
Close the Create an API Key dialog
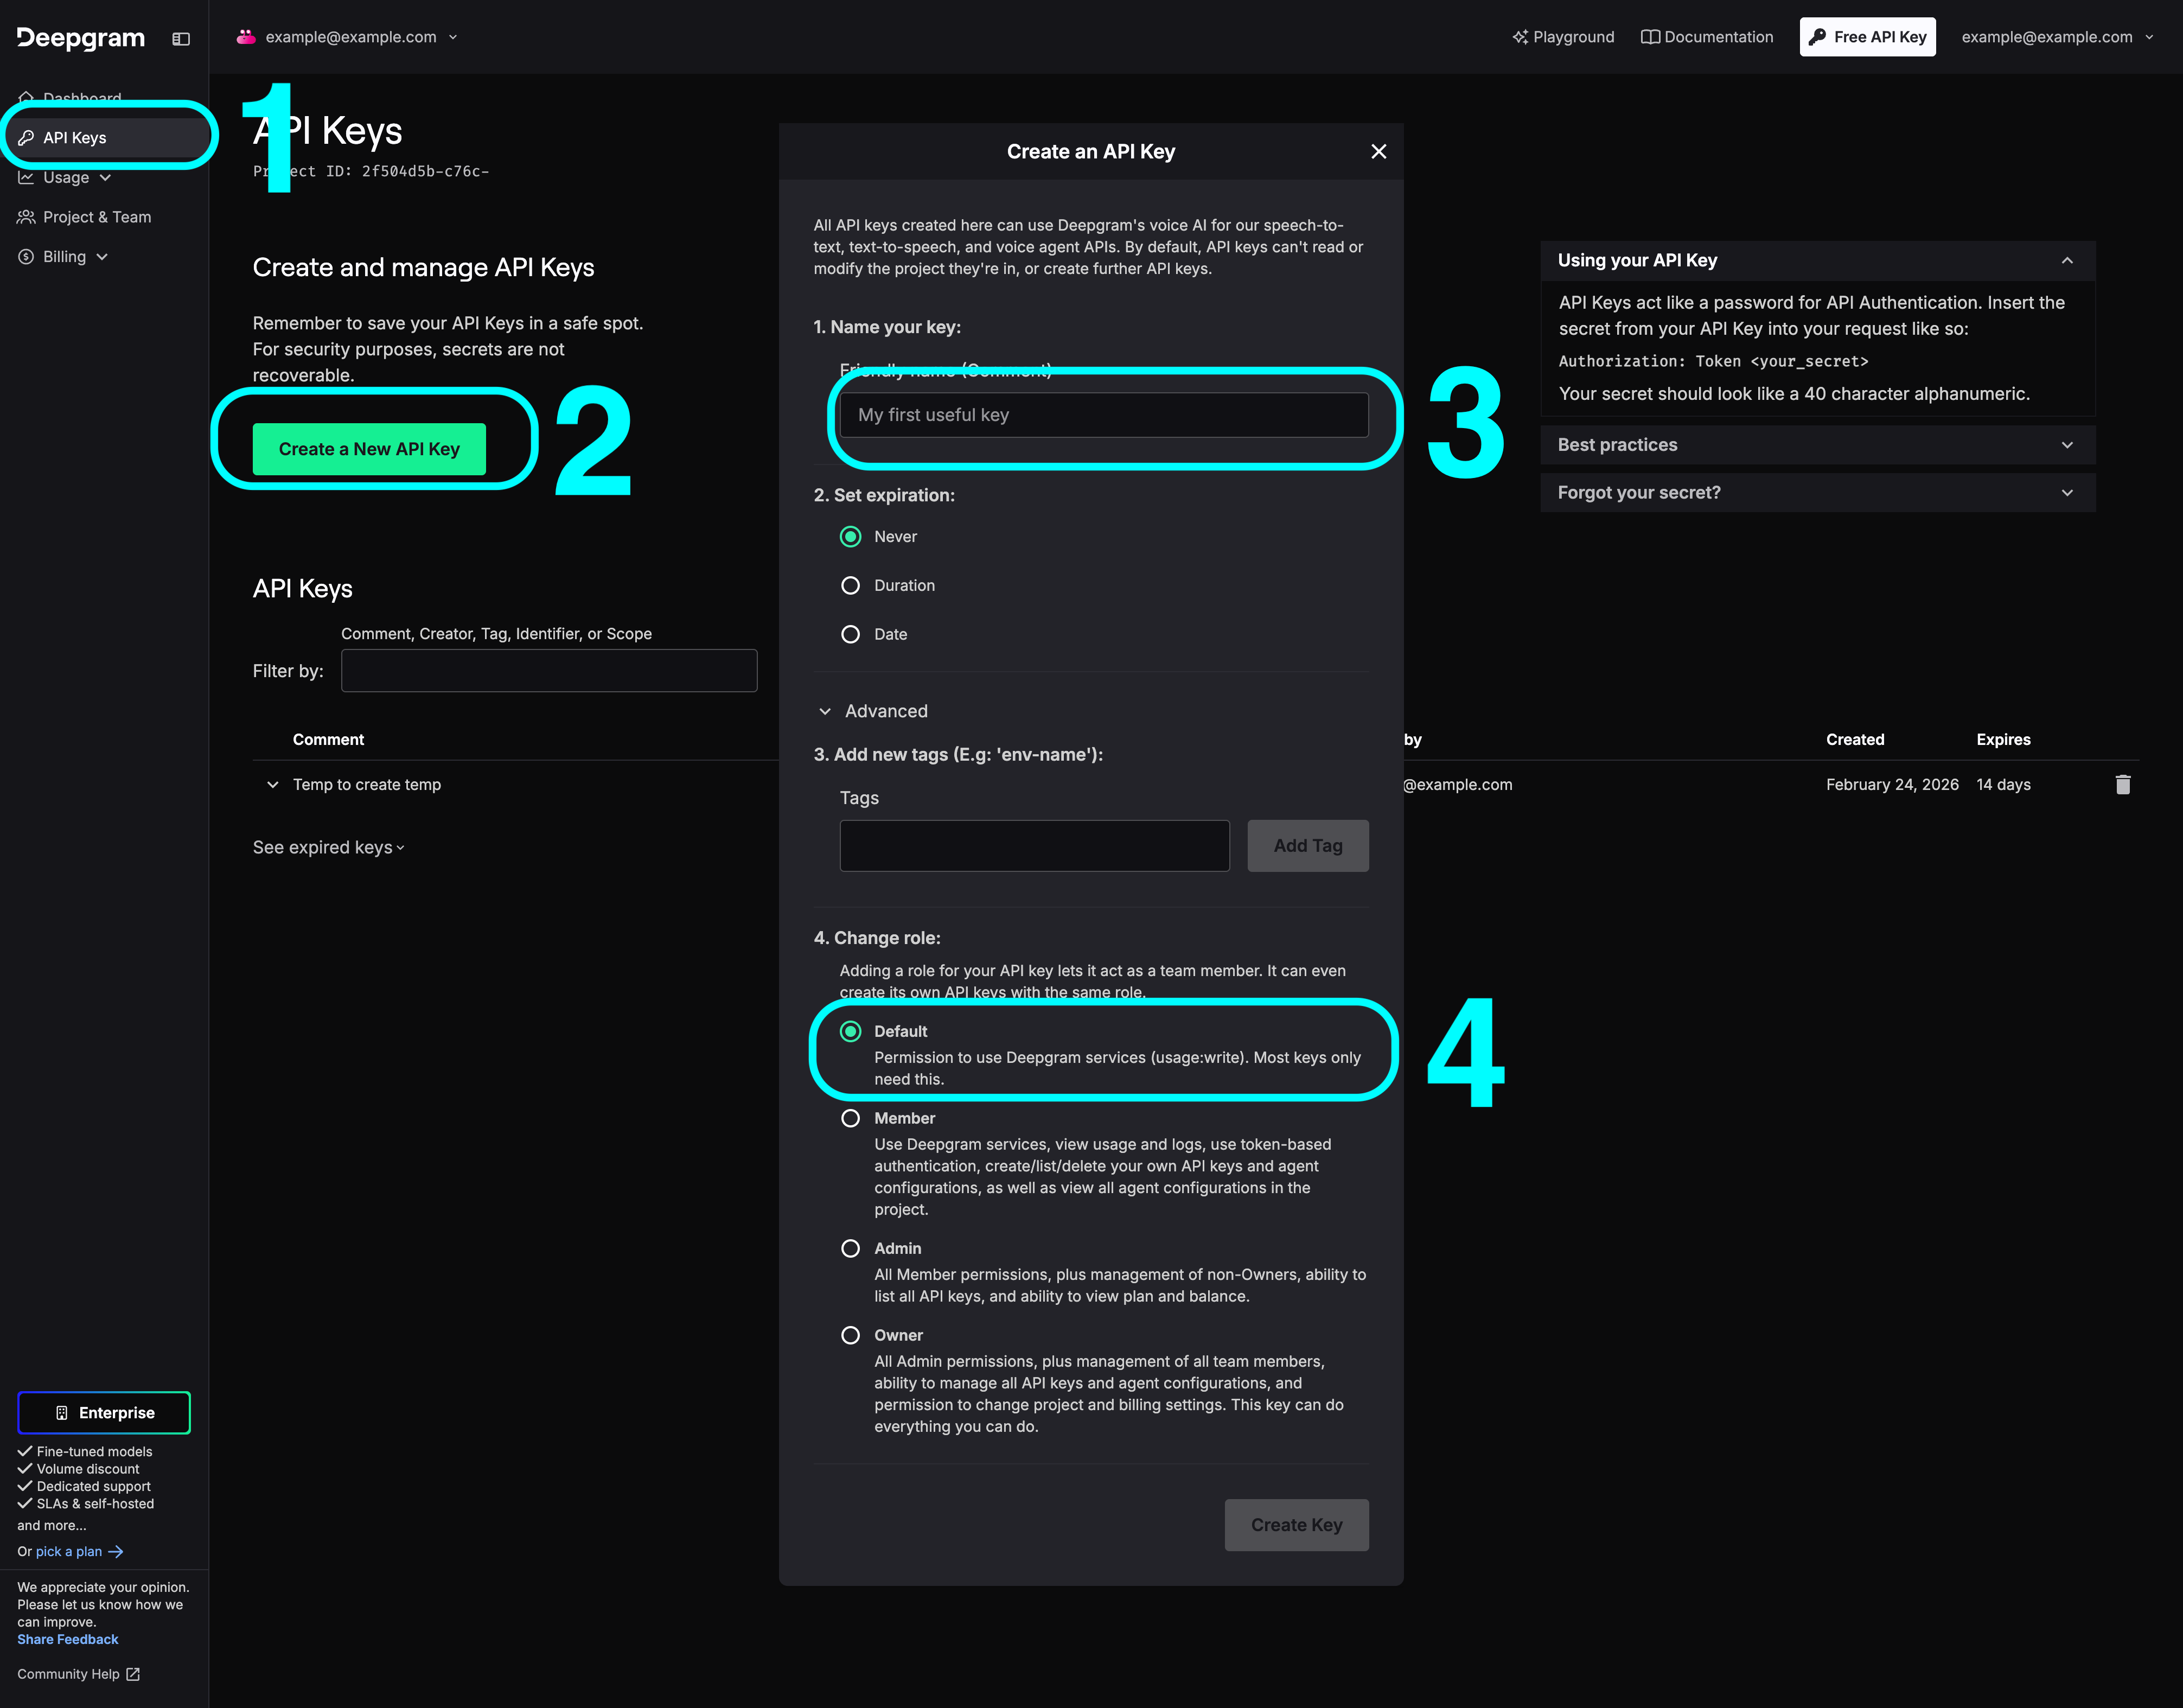pos(1378,151)
